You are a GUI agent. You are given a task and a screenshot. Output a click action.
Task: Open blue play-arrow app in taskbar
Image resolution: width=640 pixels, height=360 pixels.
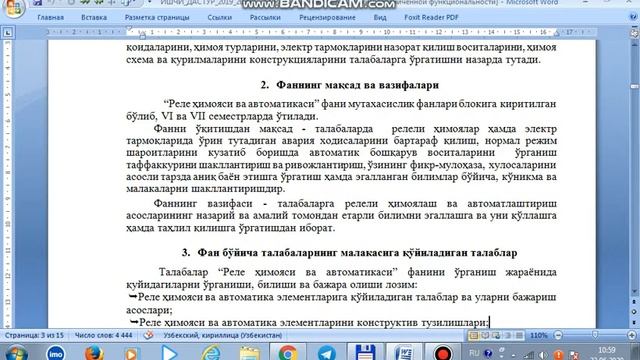click(x=169, y=353)
